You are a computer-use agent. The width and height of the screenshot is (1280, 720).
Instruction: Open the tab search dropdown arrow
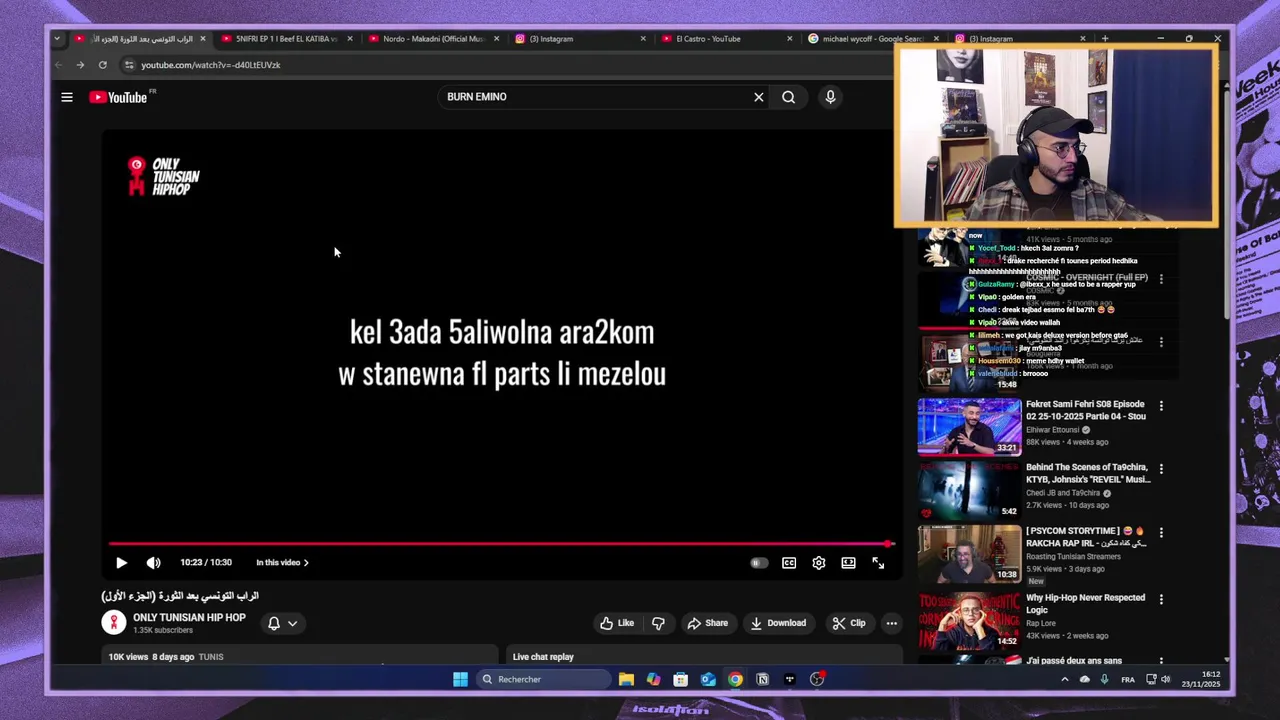click(x=57, y=39)
